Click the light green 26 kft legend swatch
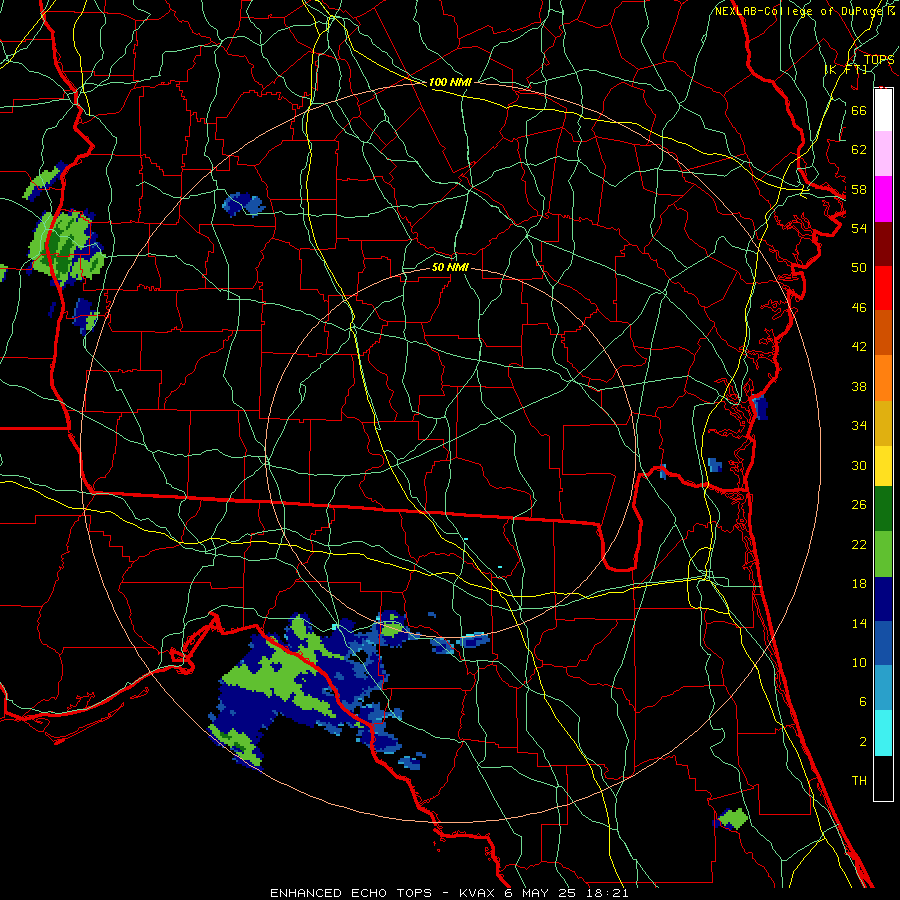900x900 pixels. (x=883, y=554)
